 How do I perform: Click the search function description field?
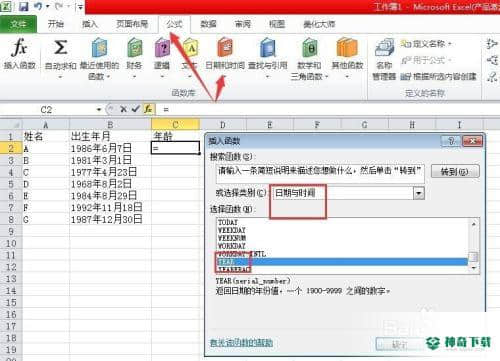(x=320, y=173)
